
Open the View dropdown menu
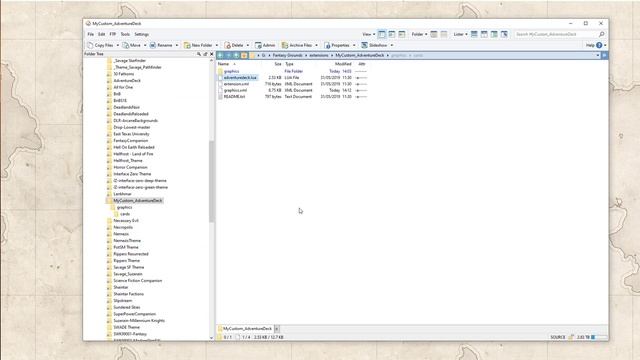[x=369, y=34]
